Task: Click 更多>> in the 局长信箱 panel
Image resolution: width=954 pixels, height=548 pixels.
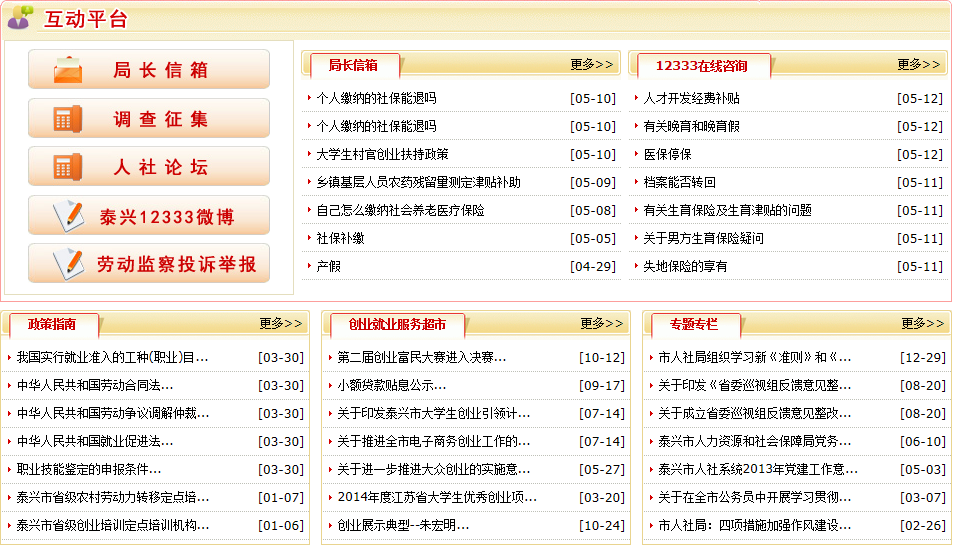Action: point(591,64)
